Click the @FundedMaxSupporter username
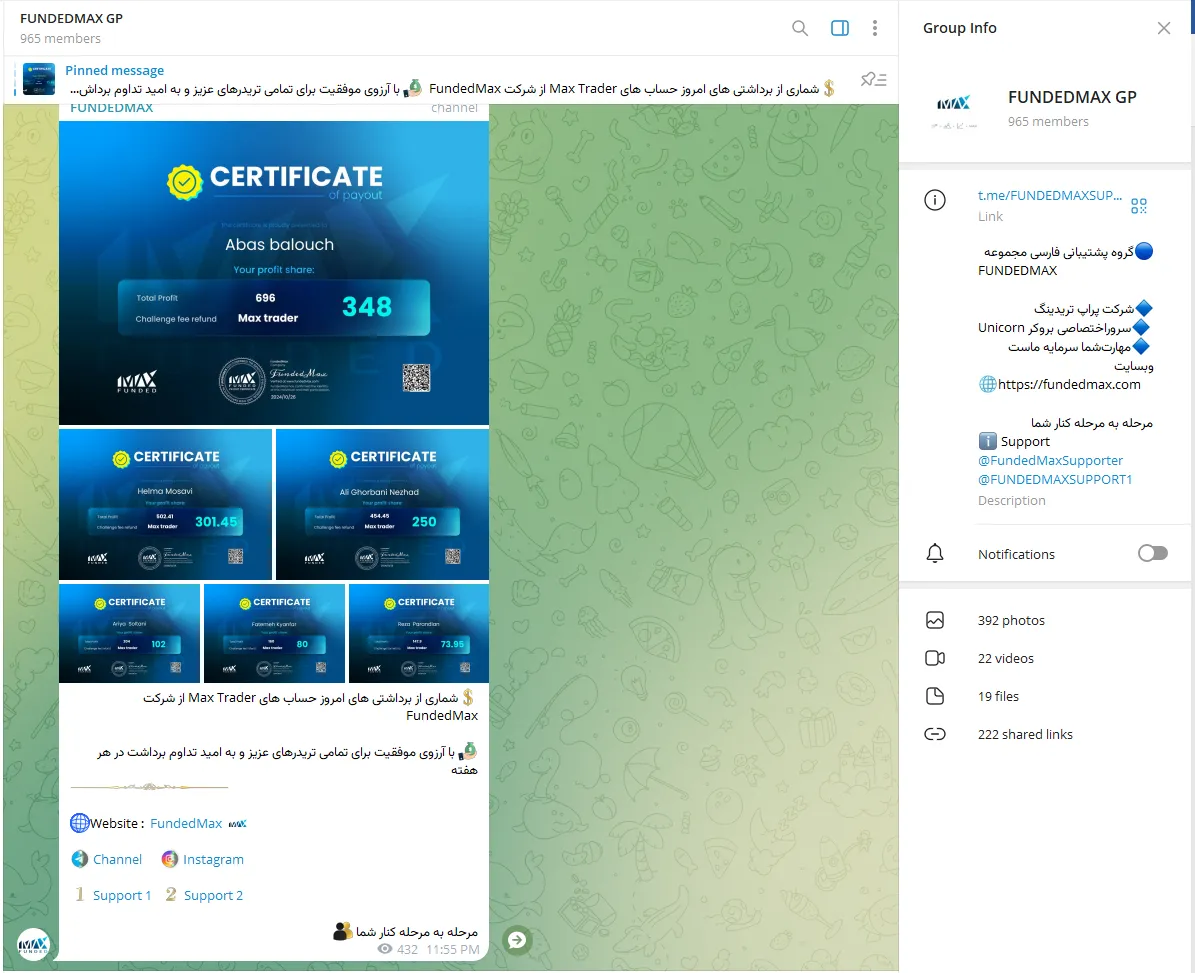Viewport: 1195px width, 973px height. point(1051,460)
